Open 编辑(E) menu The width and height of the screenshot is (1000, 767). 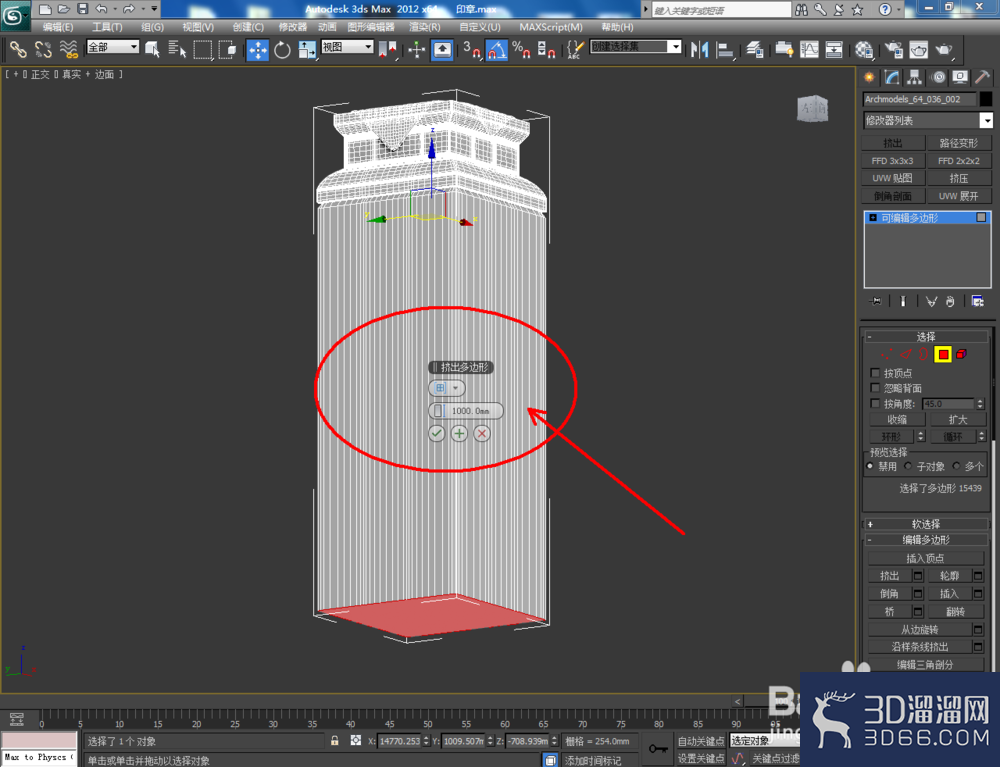pyautogui.click(x=57, y=27)
